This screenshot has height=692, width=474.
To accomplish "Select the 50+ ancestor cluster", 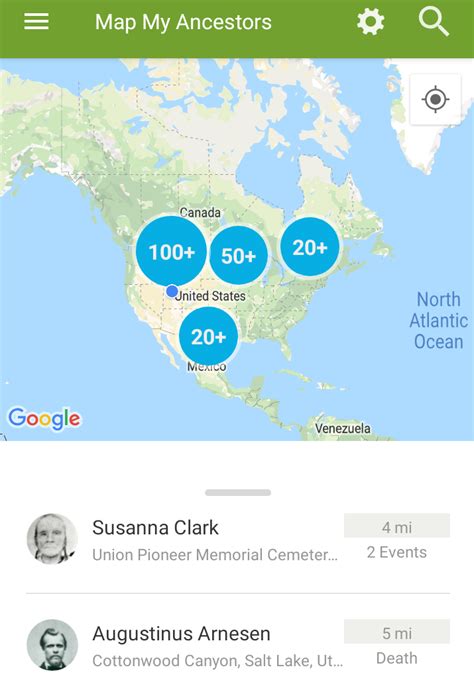I will 238,255.
